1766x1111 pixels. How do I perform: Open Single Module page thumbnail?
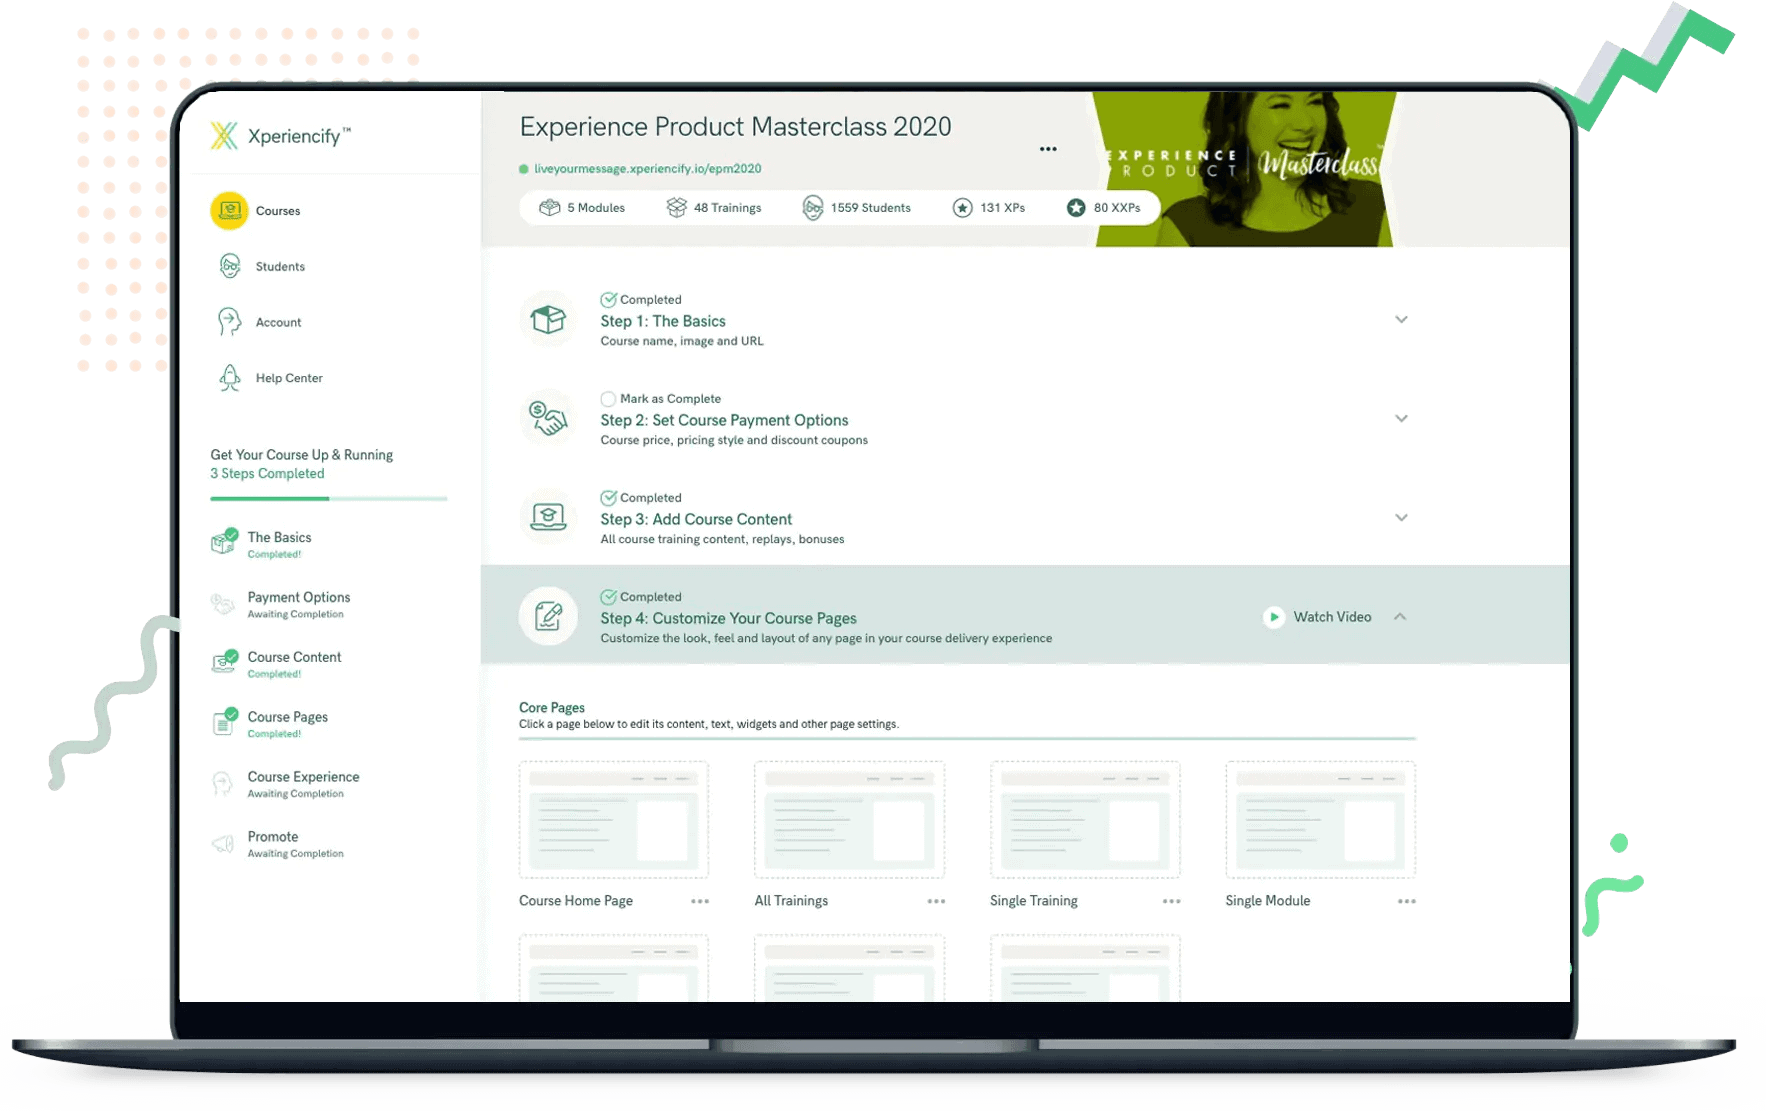(1320, 819)
